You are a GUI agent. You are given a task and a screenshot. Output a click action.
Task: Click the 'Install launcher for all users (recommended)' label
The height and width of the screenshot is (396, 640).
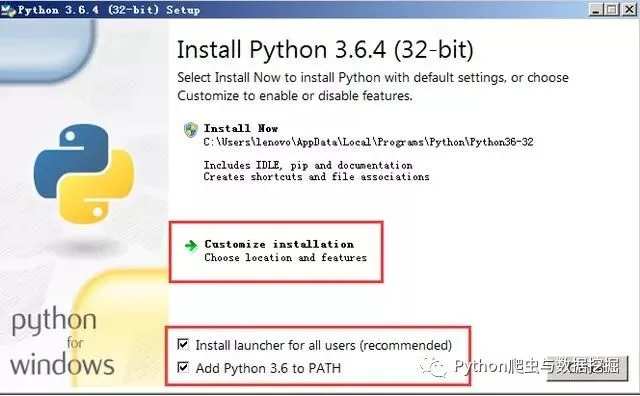[324, 345]
